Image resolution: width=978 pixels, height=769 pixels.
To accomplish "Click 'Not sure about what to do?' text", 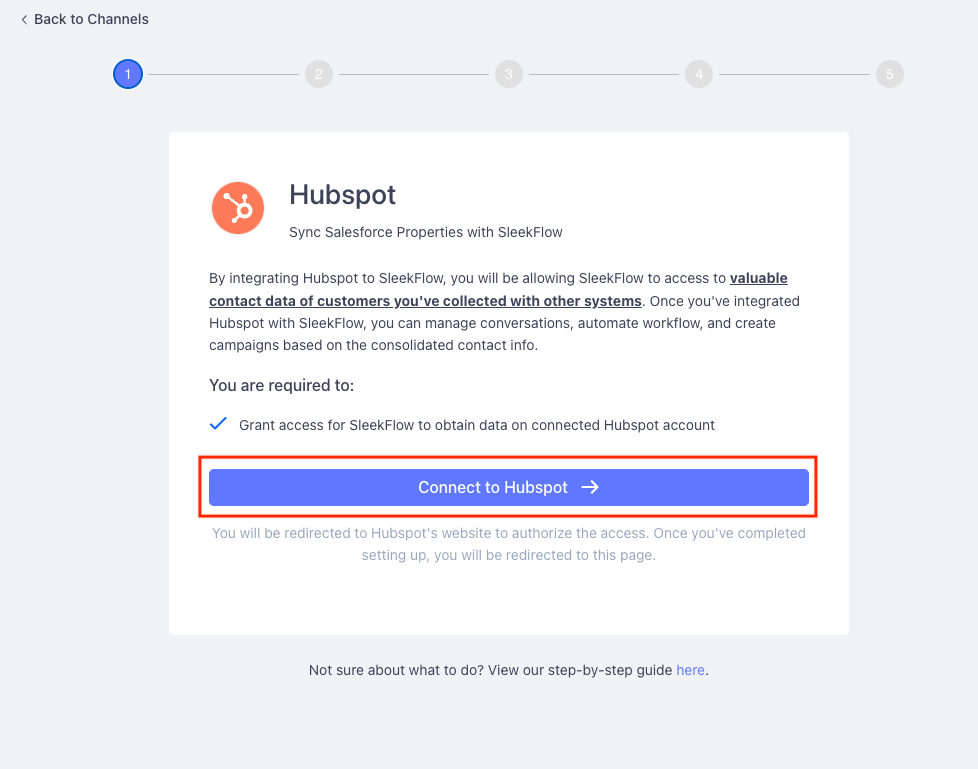I will point(397,670).
